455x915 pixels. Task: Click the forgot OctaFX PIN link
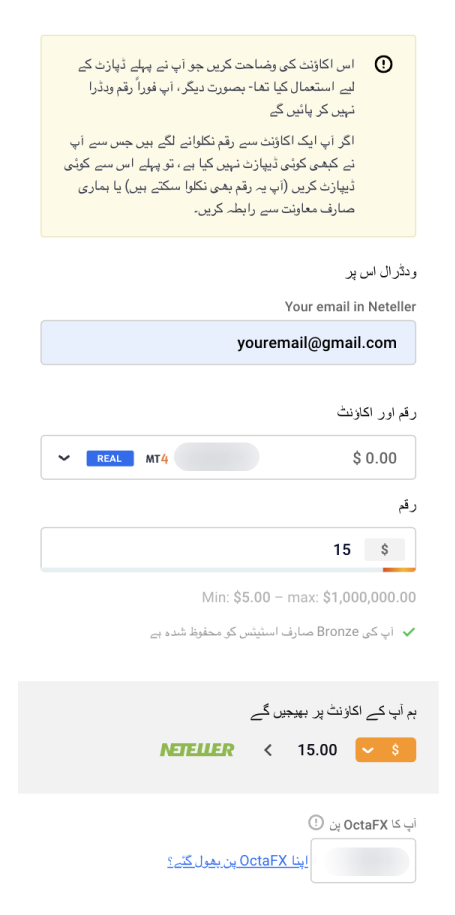coord(237,861)
